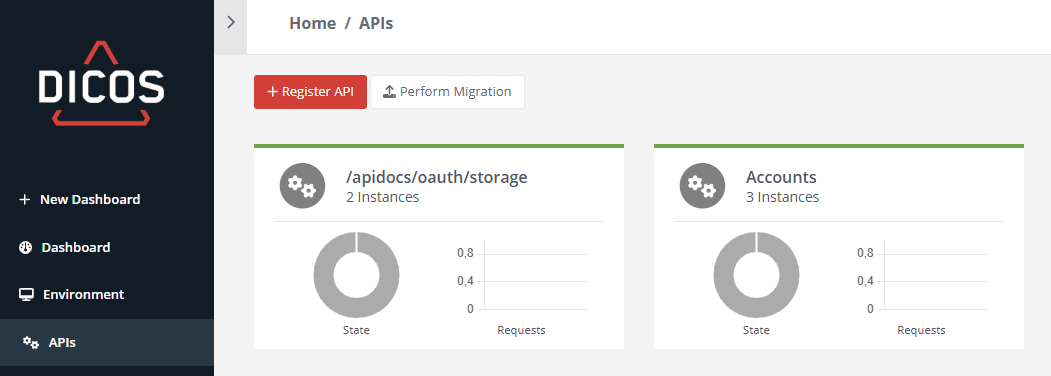Click the DICOS logo

[101, 83]
